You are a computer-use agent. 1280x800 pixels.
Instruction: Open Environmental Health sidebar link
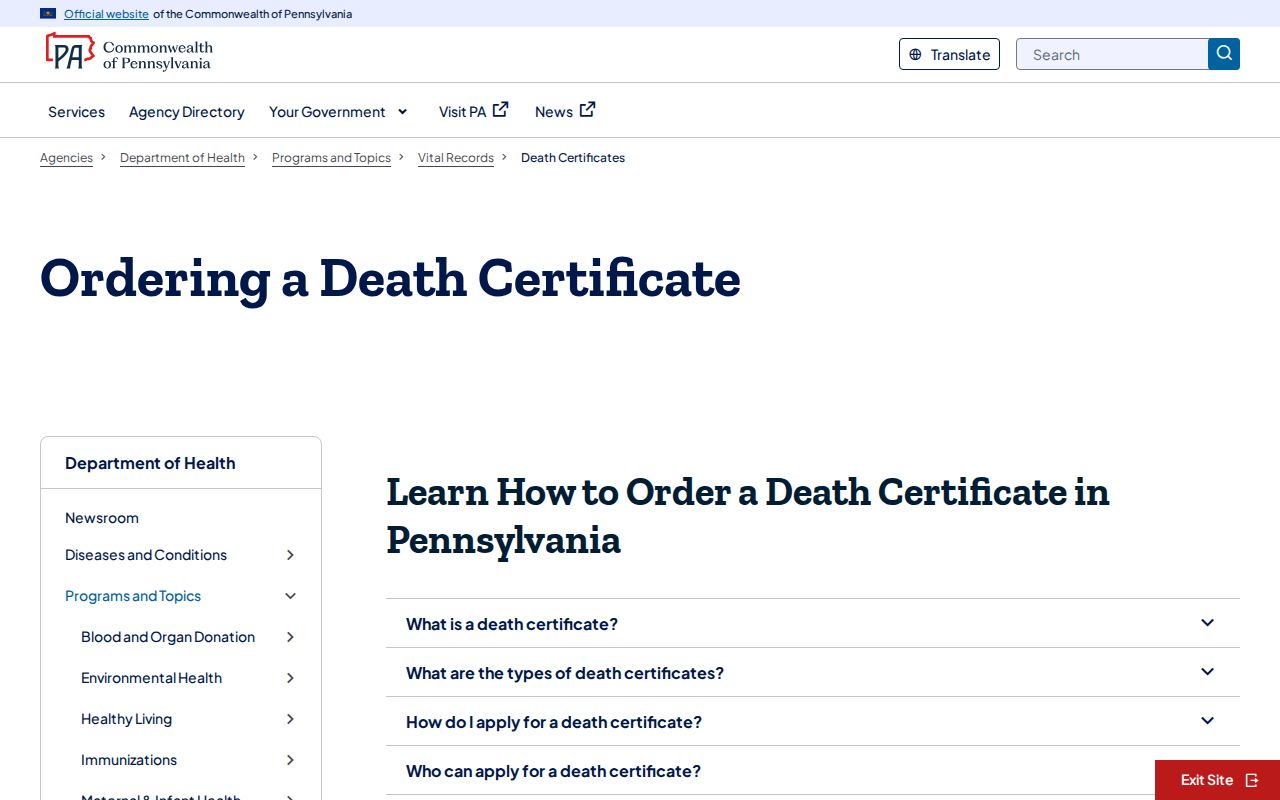coord(151,678)
